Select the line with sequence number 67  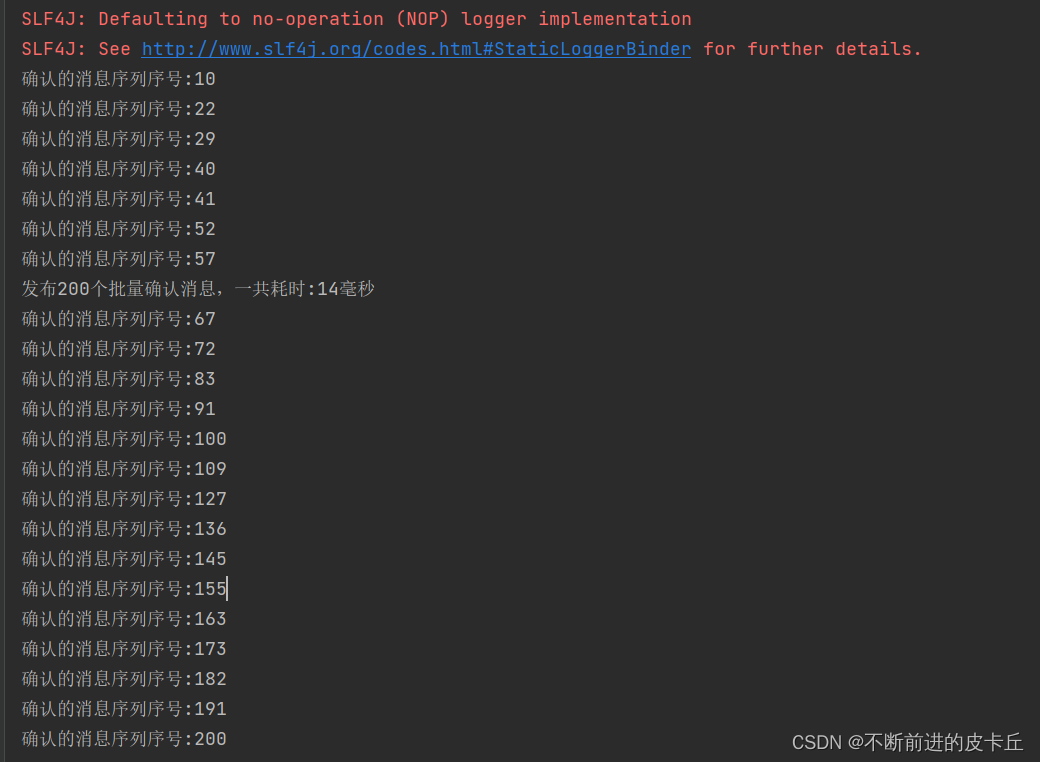tap(118, 319)
